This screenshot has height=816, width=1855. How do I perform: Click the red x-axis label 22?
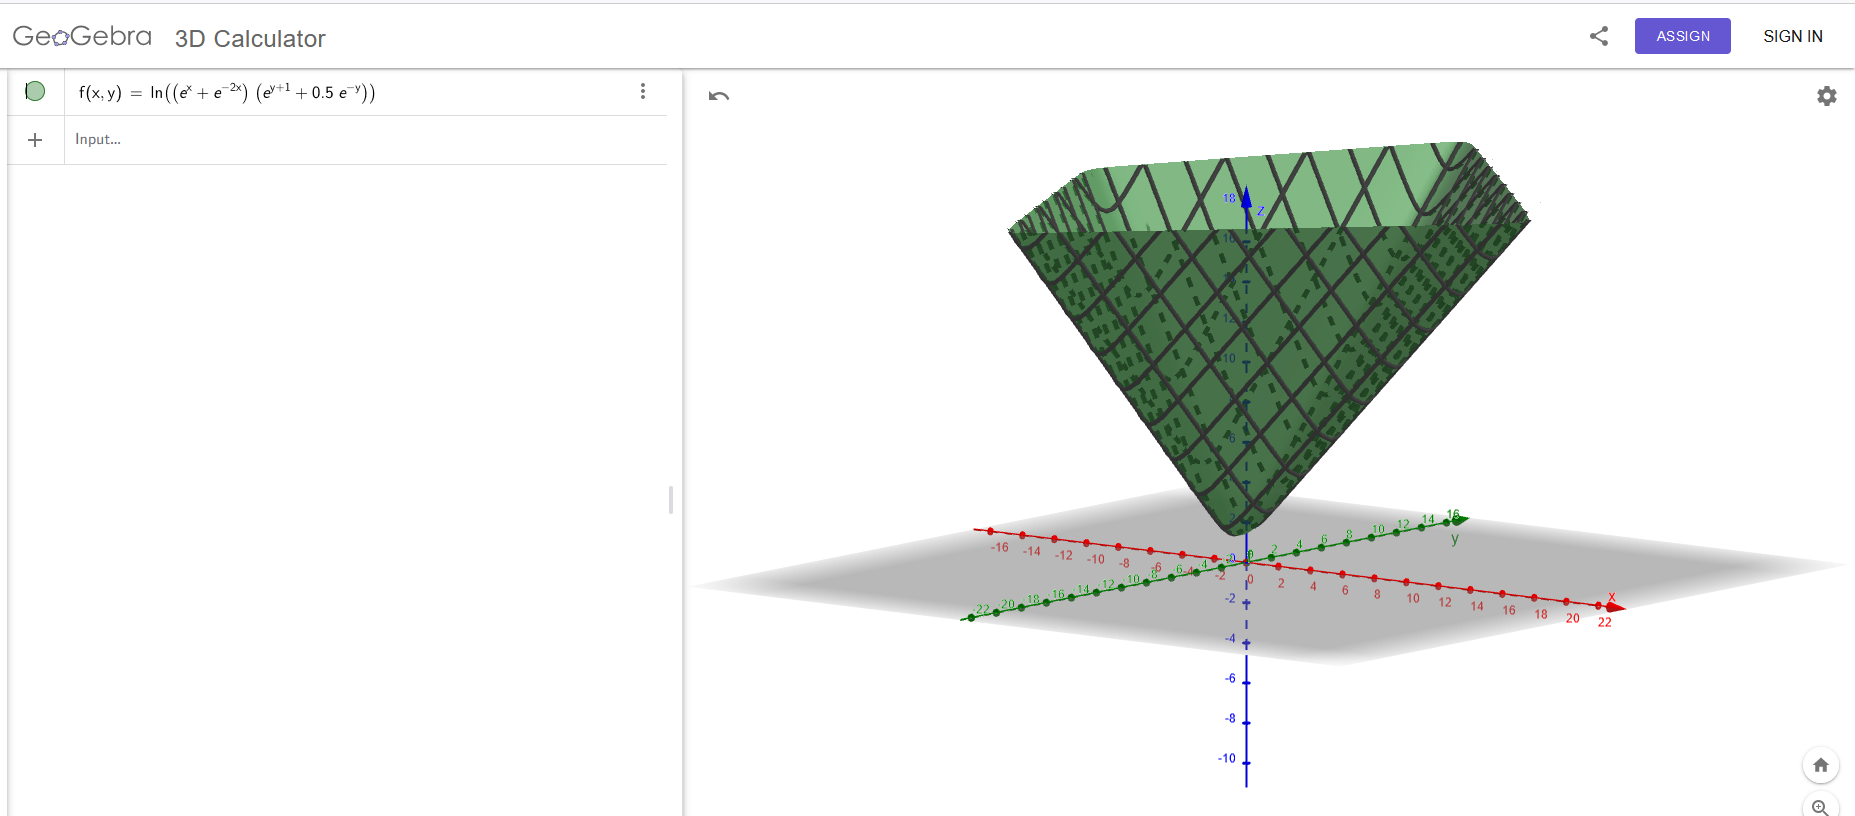[1605, 622]
